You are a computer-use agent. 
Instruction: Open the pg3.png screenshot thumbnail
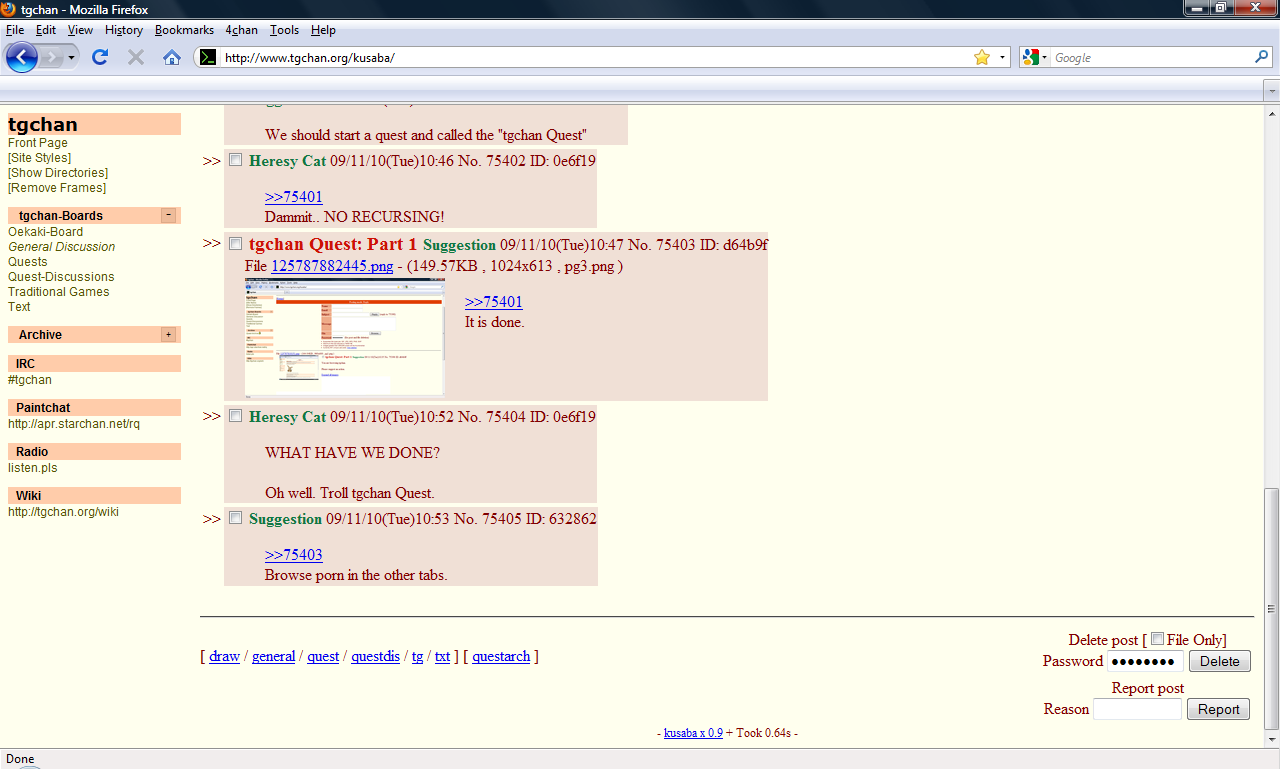click(344, 336)
